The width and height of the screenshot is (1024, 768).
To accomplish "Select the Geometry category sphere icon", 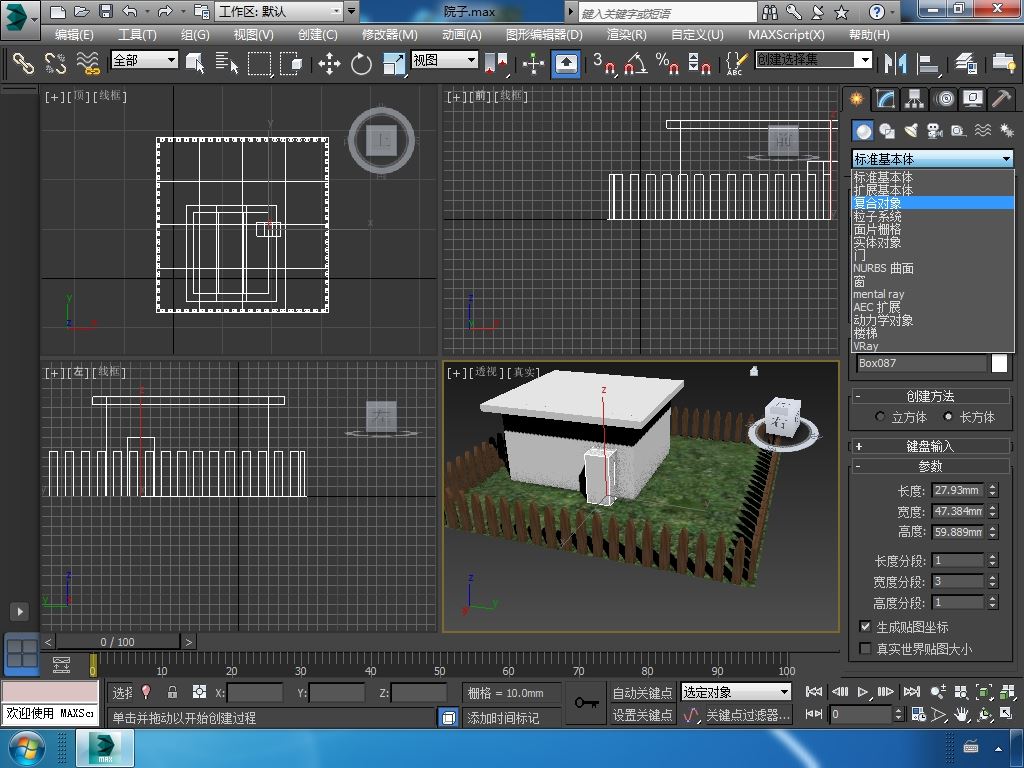I will [863, 131].
